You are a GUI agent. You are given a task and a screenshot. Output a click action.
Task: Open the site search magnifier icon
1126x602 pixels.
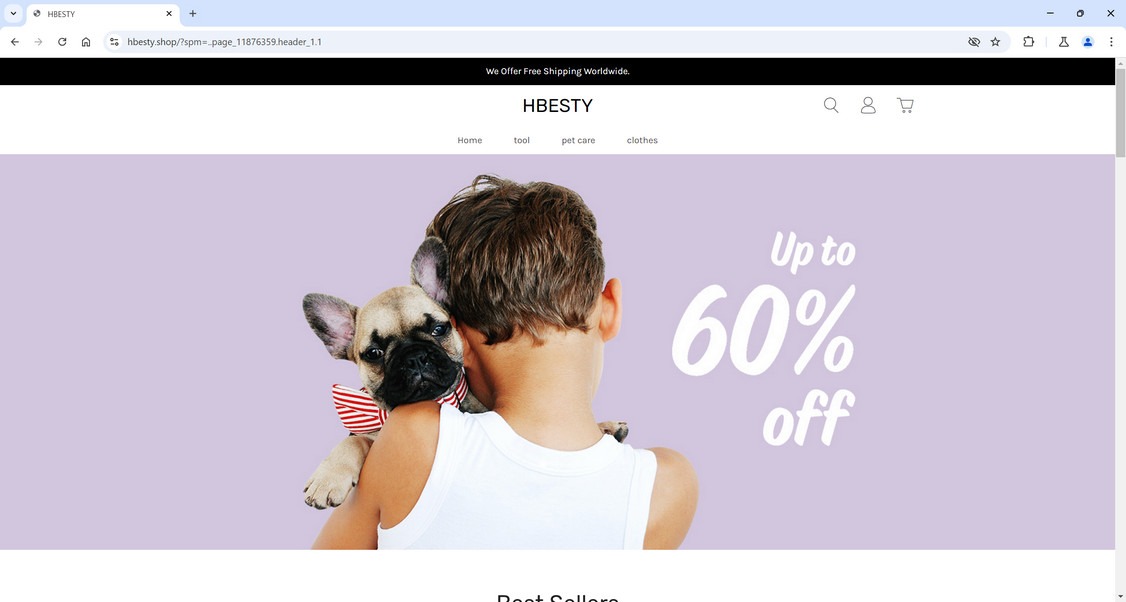pyautogui.click(x=831, y=106)
